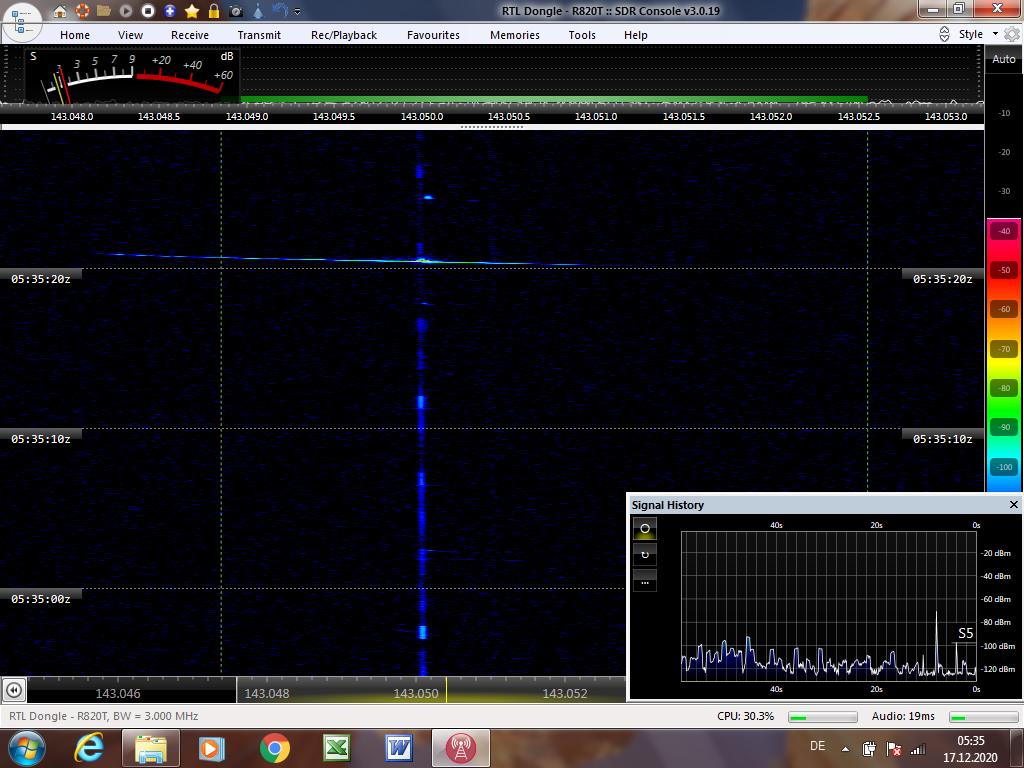Screen dimensions: 1024x768
Task: Click the DE language indicator
Action: [817, 746]
